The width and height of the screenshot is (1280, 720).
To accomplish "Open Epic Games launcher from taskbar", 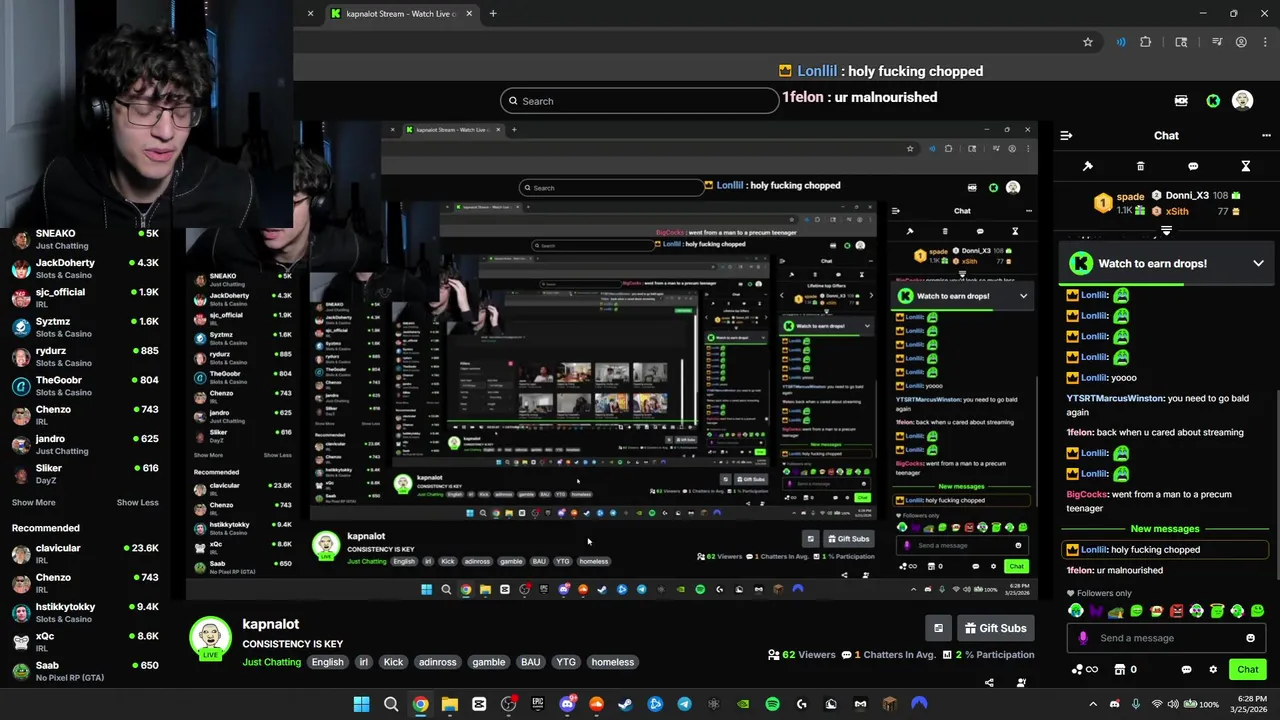I will 538,704.
